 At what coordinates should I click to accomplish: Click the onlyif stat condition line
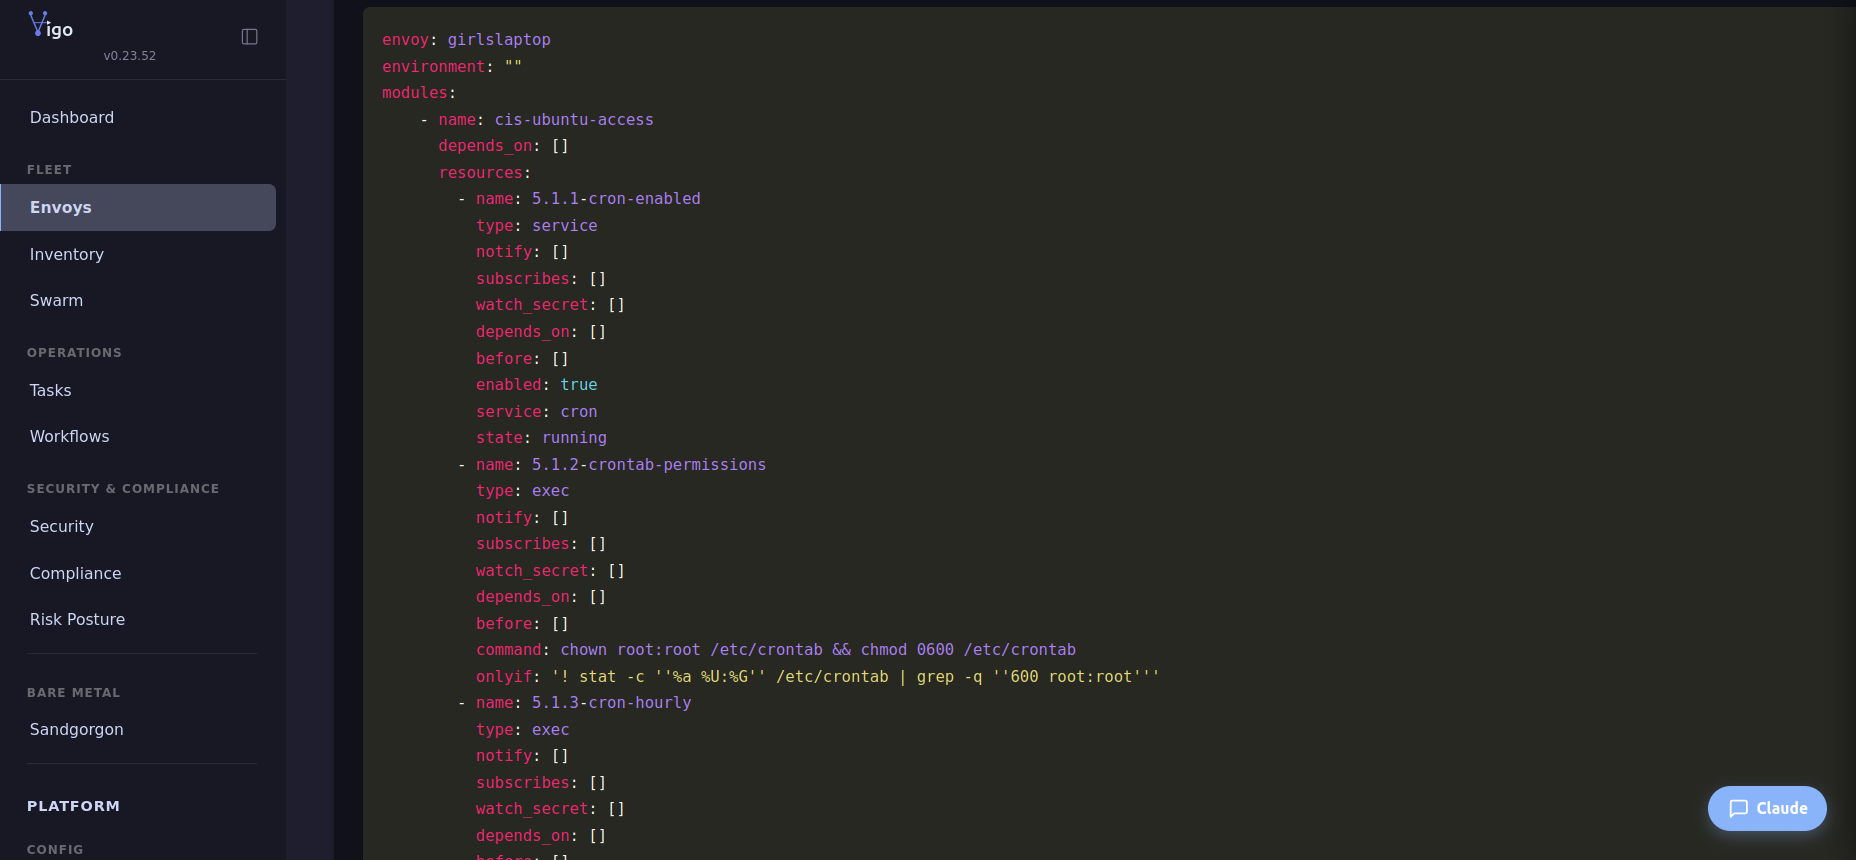coord(818,677)
